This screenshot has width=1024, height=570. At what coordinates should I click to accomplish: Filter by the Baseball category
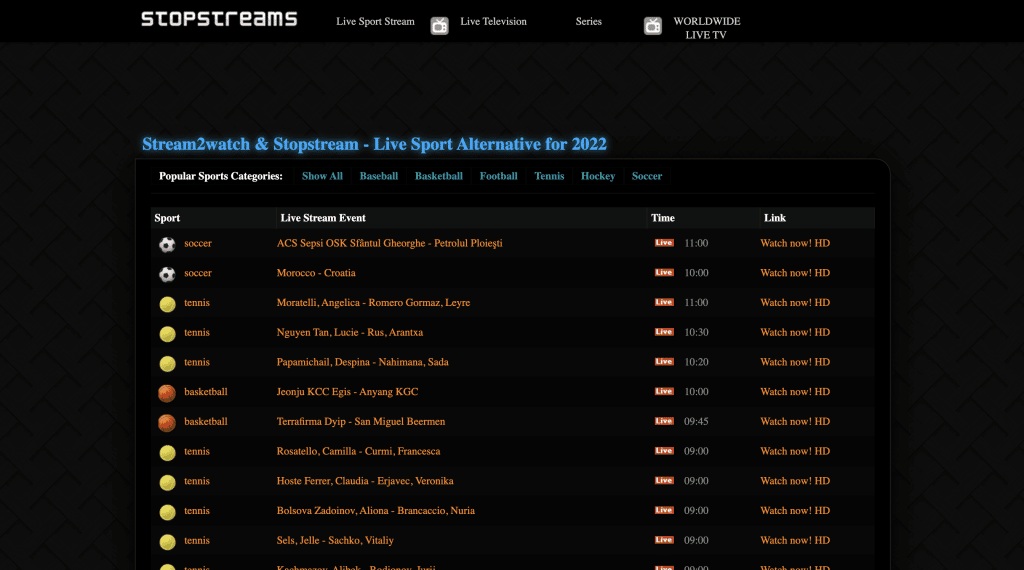point(379,176)
